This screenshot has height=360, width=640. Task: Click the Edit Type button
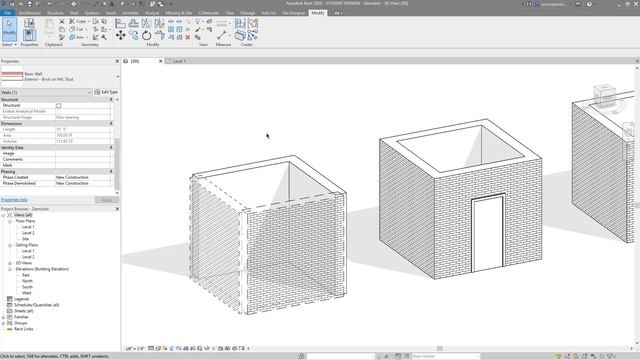(x=106, y=92)
